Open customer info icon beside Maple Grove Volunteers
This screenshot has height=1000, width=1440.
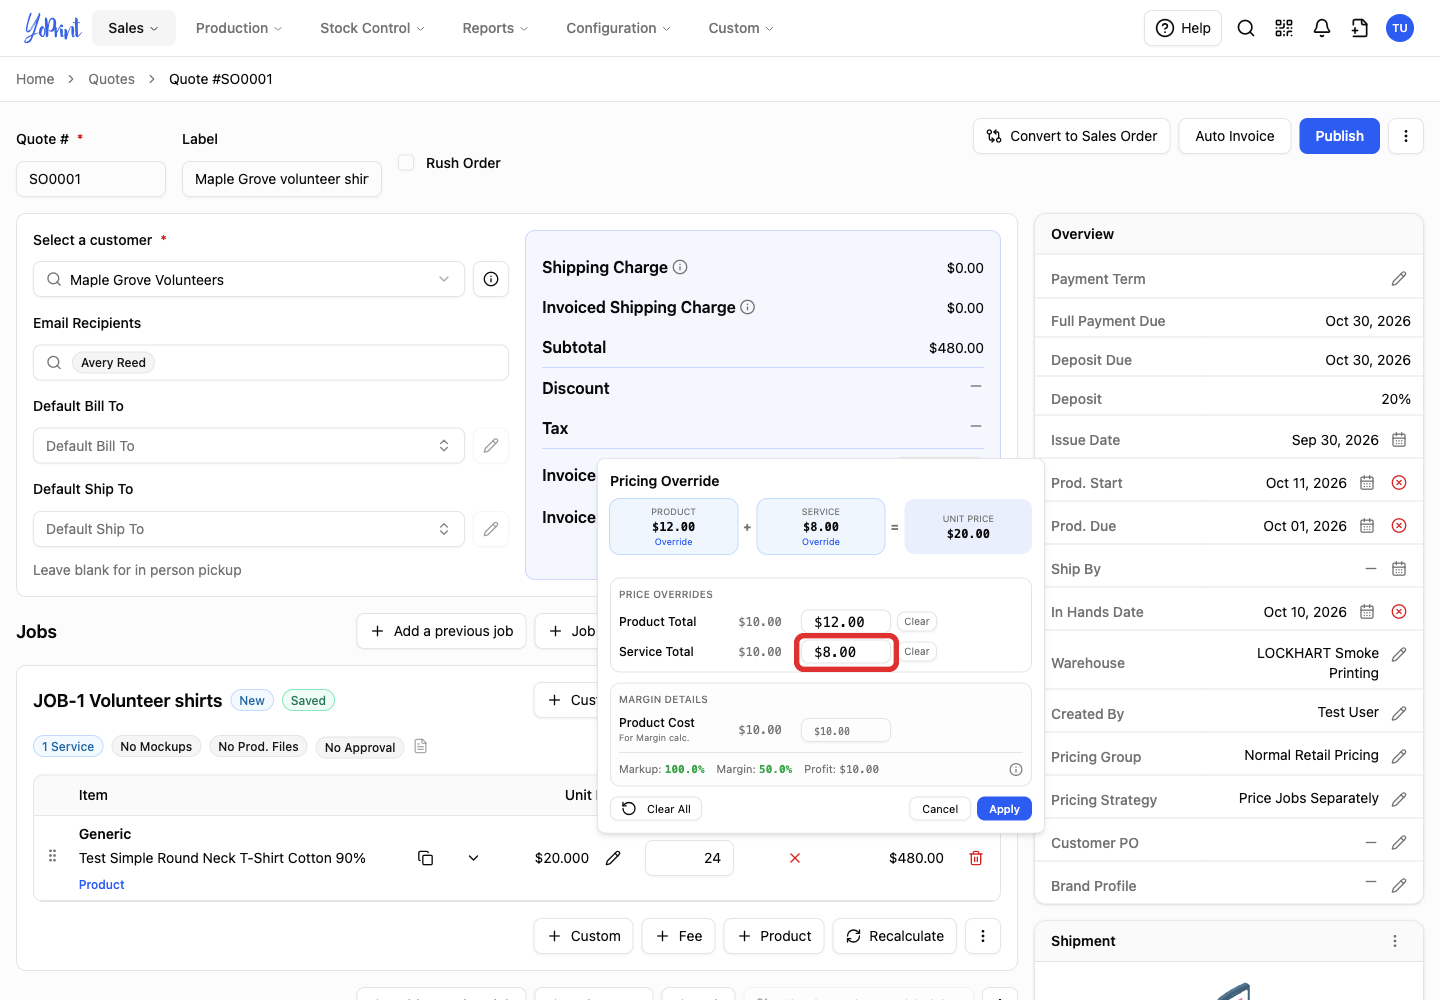tap(491, 279)
